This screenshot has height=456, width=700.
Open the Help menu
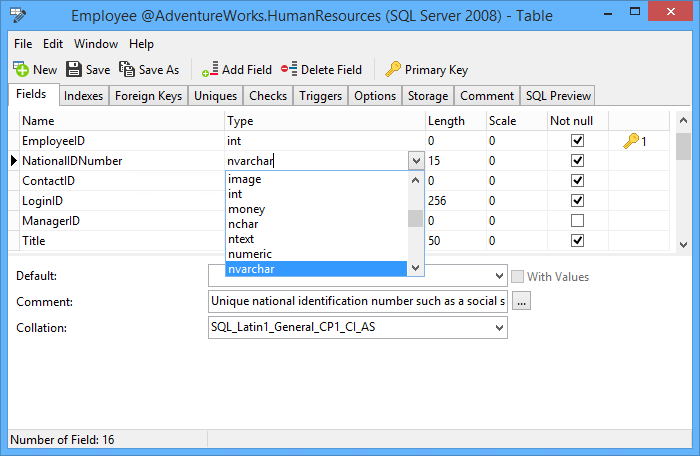[x=142, y=44]
